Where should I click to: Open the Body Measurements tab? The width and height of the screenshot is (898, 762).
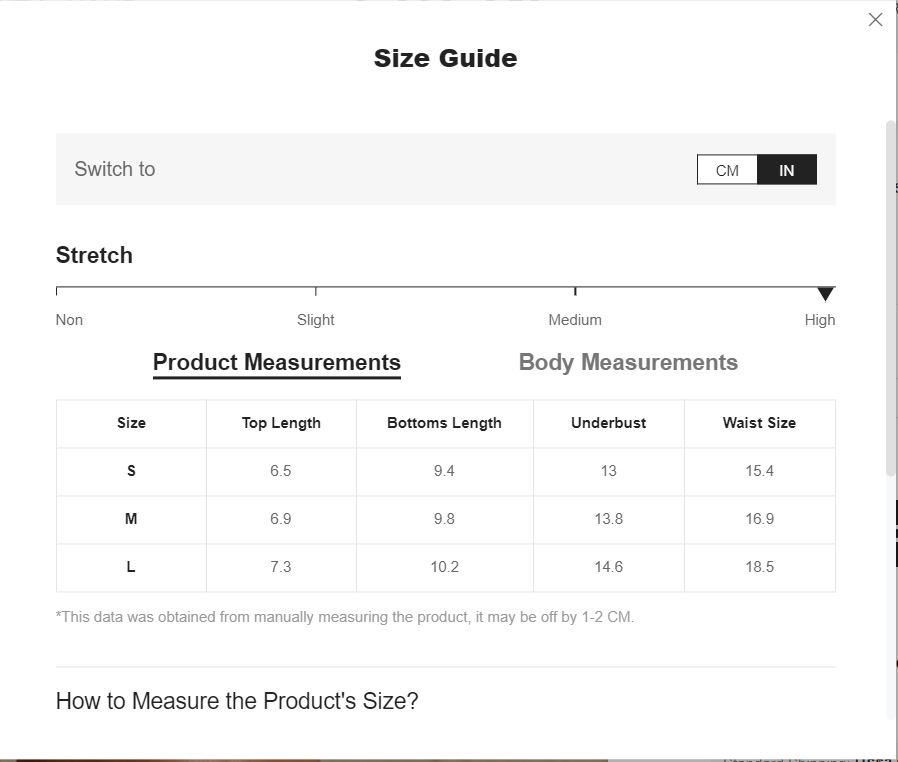tap(628, 363)
